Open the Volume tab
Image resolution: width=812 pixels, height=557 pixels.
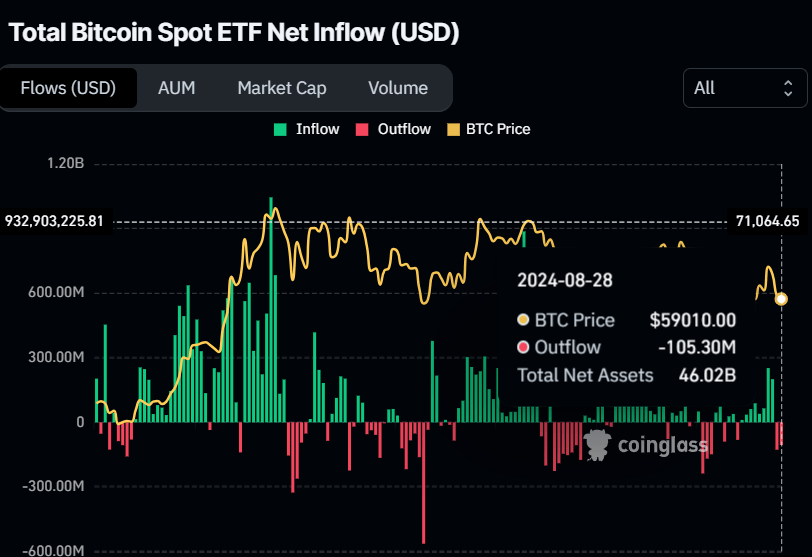coord(398,88)
